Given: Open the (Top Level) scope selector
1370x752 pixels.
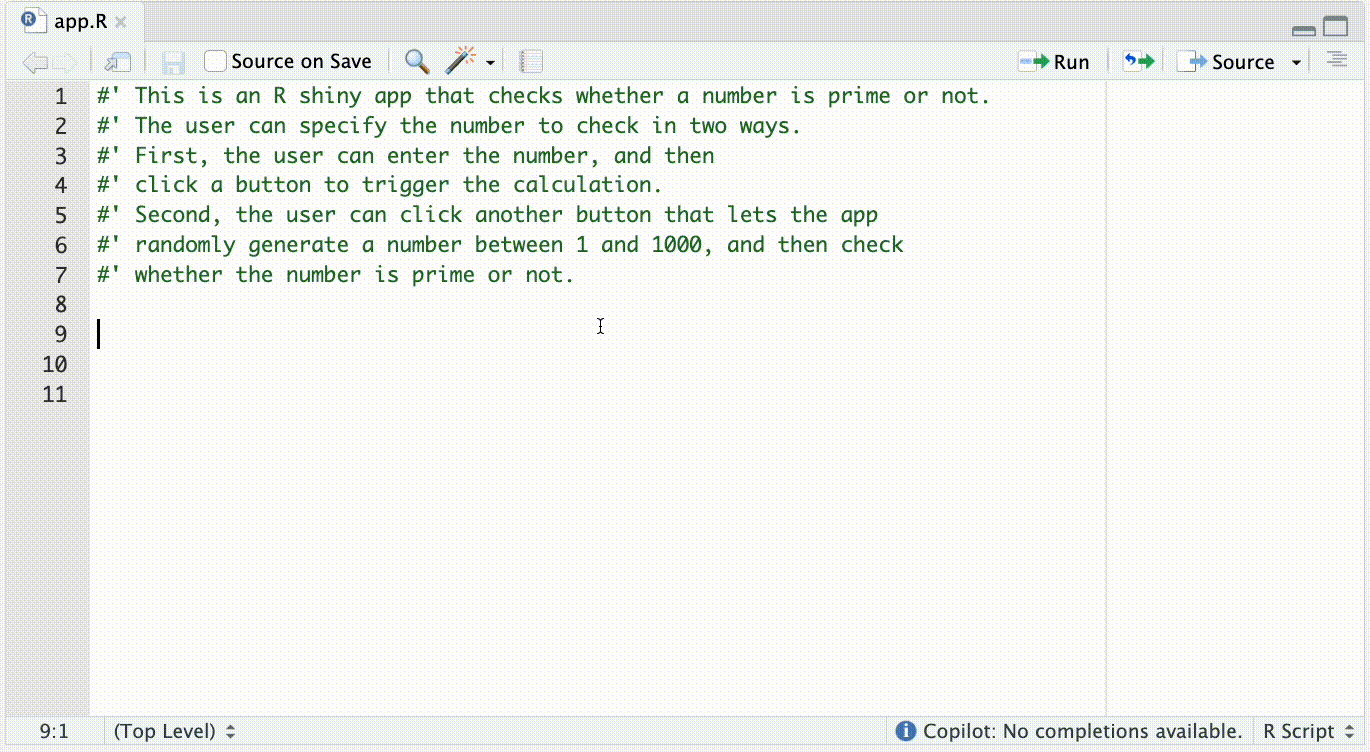Looking at the screenshot, I should [x=175, y=731].
